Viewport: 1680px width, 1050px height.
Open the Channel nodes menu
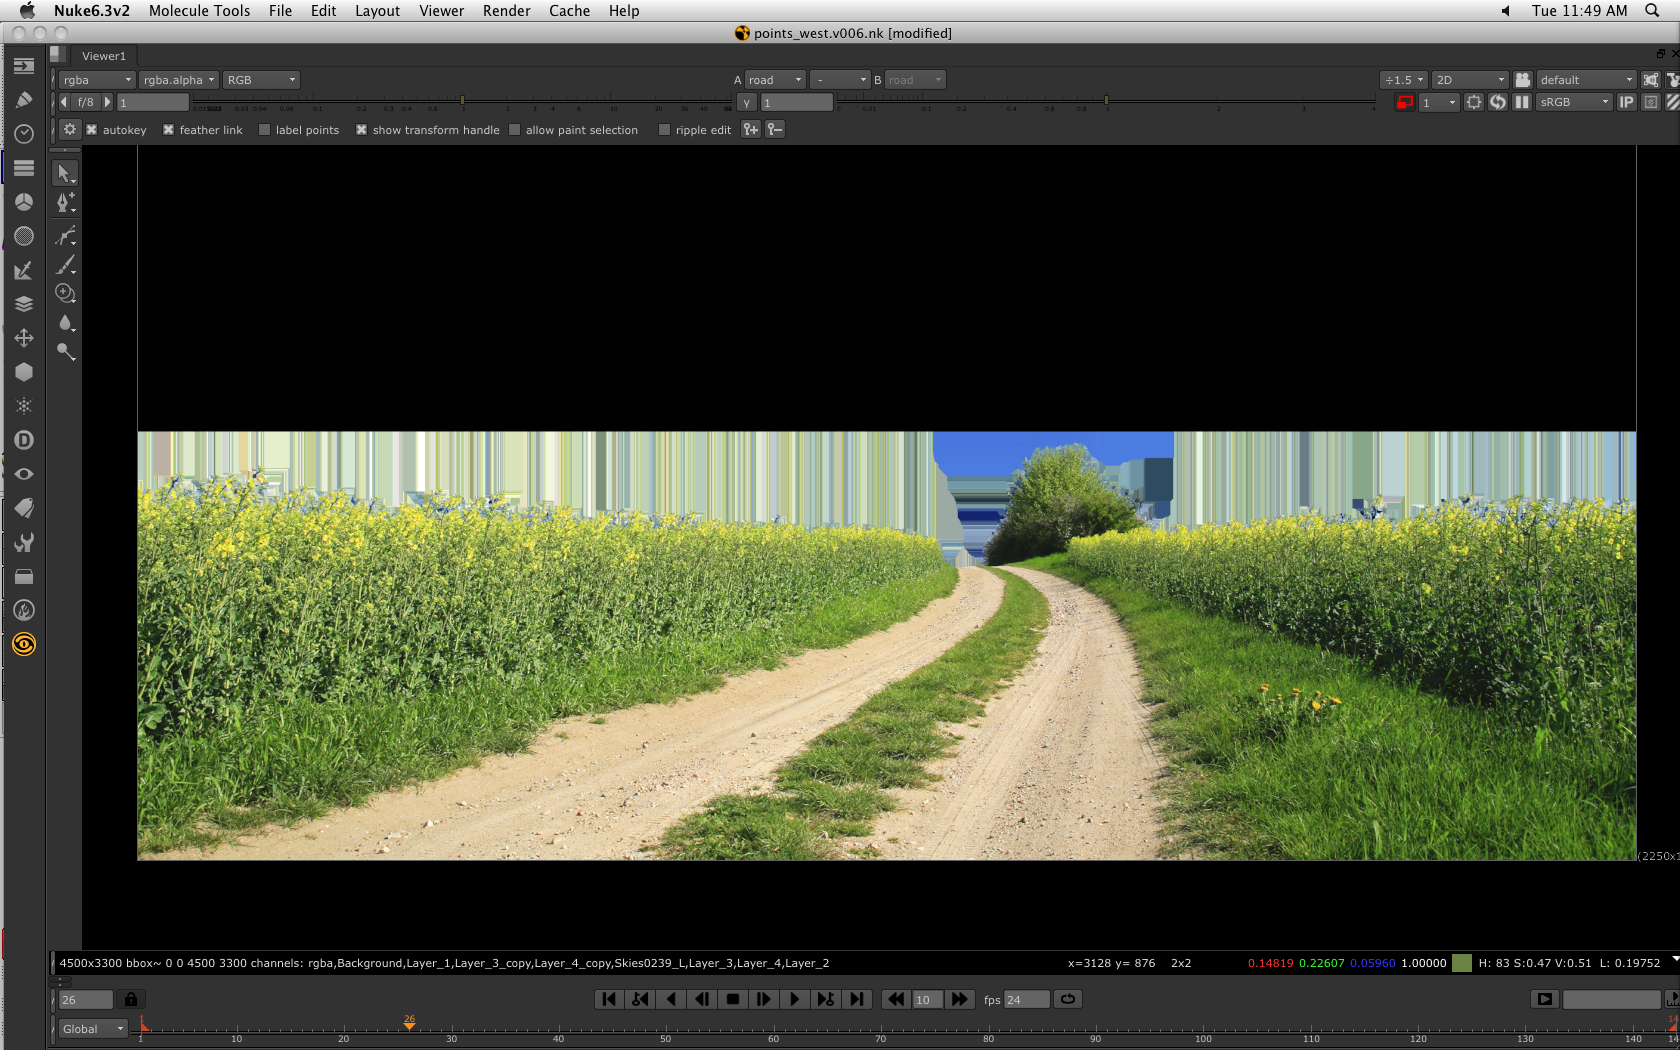[24, 168]
